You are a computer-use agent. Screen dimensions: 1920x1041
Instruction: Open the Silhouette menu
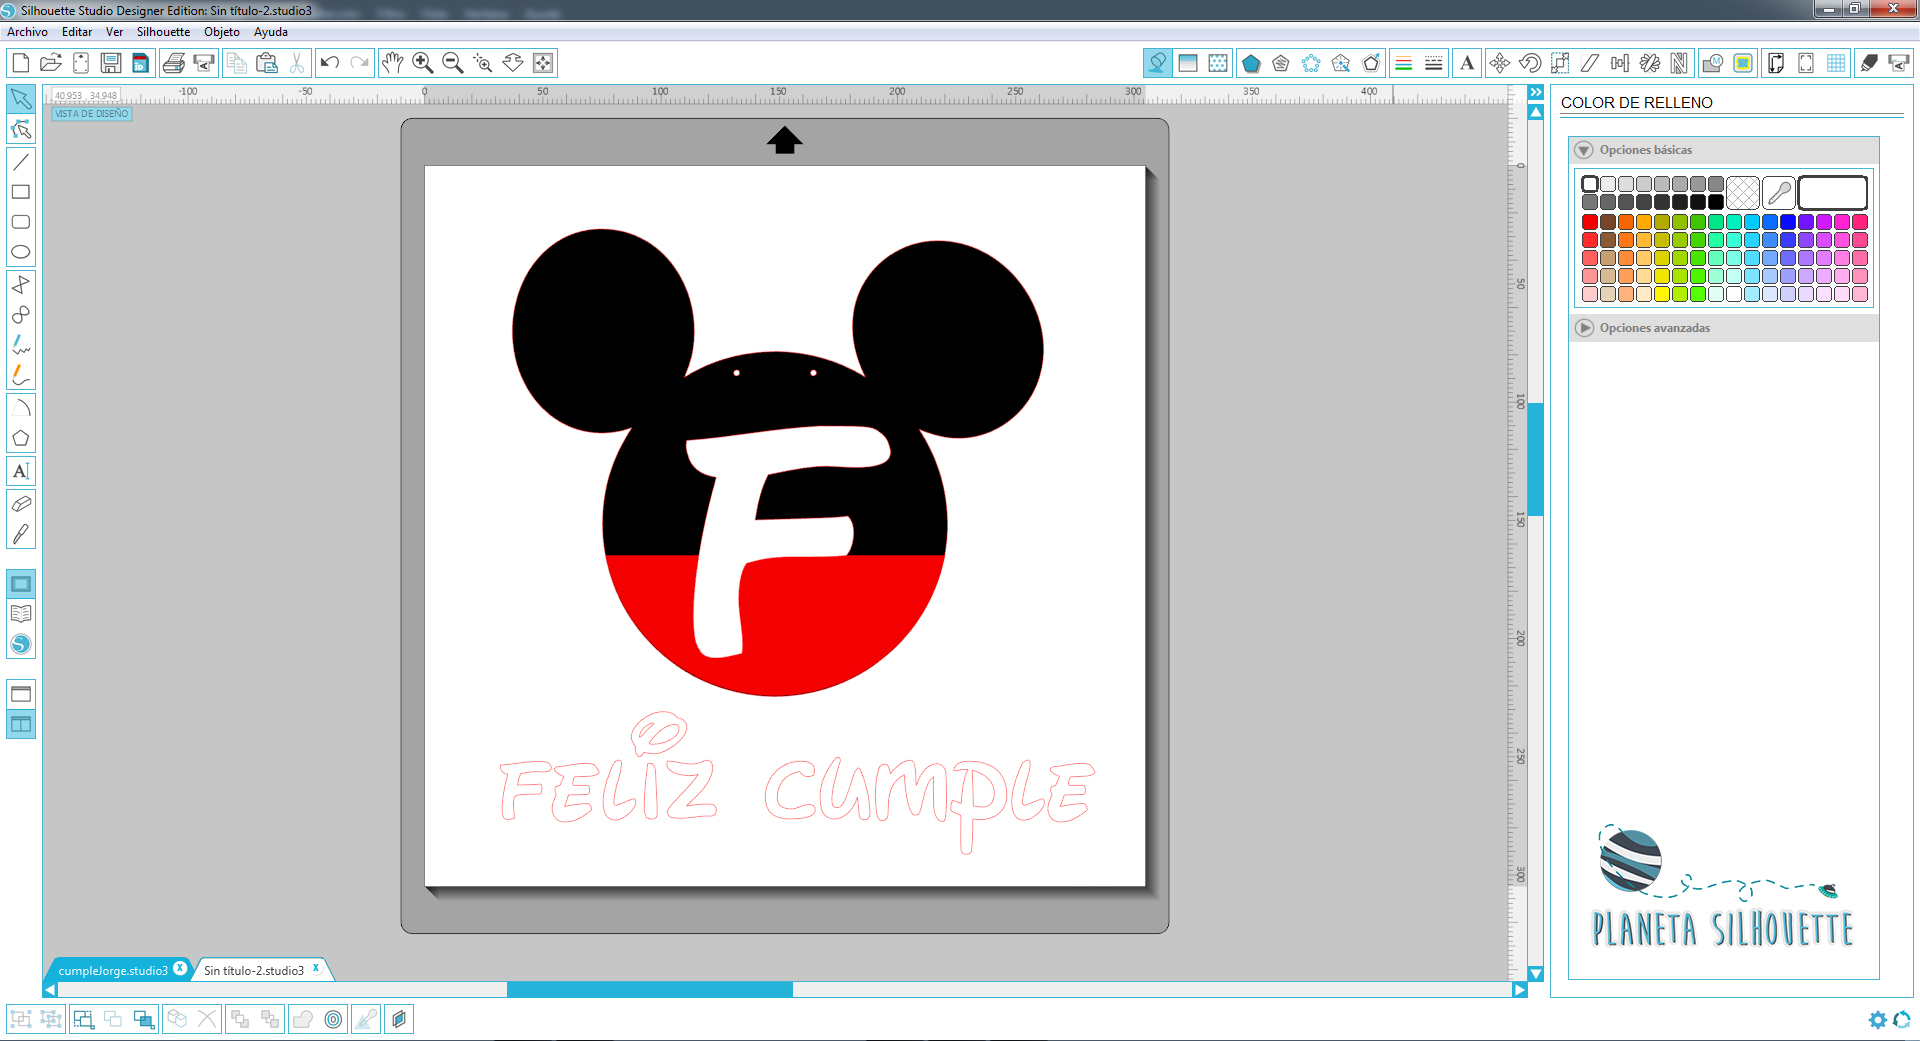point(163,32)
